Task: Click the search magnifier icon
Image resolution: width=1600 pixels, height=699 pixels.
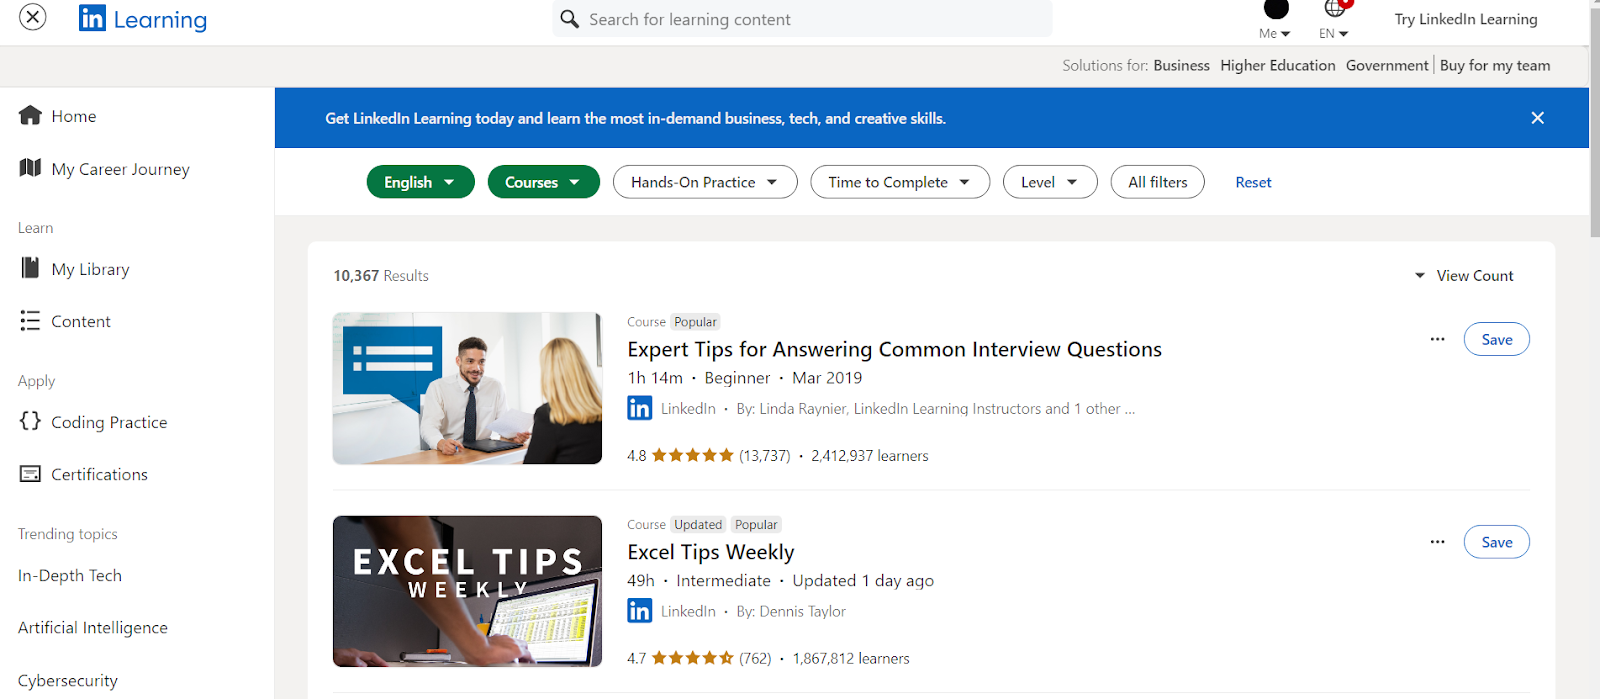Action: (570, 19)
